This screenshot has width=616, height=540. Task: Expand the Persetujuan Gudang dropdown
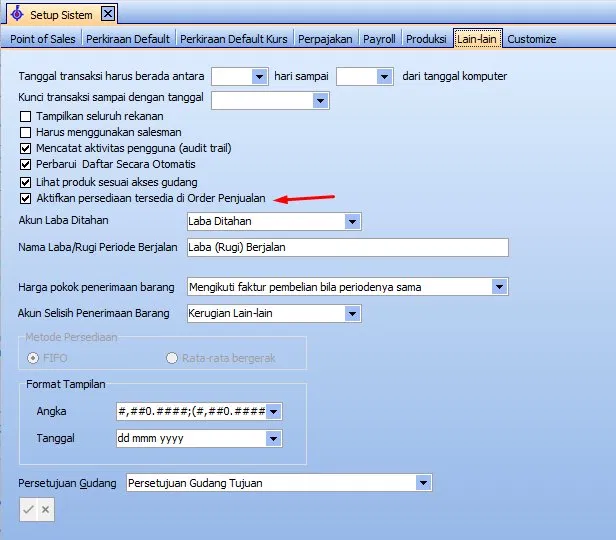(423, 483)
